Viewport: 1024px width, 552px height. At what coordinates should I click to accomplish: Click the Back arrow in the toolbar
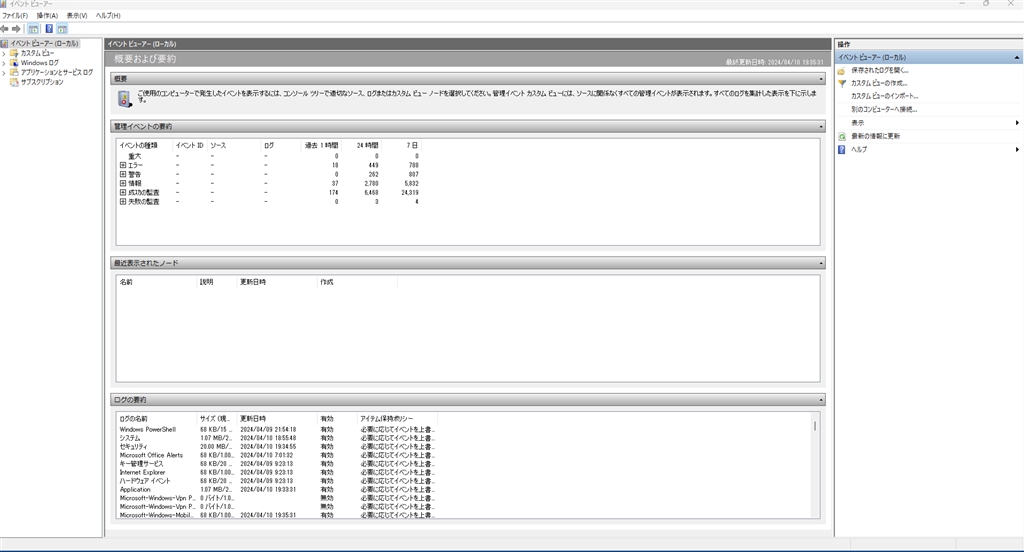pyautogui.click(x=5, y=29)
